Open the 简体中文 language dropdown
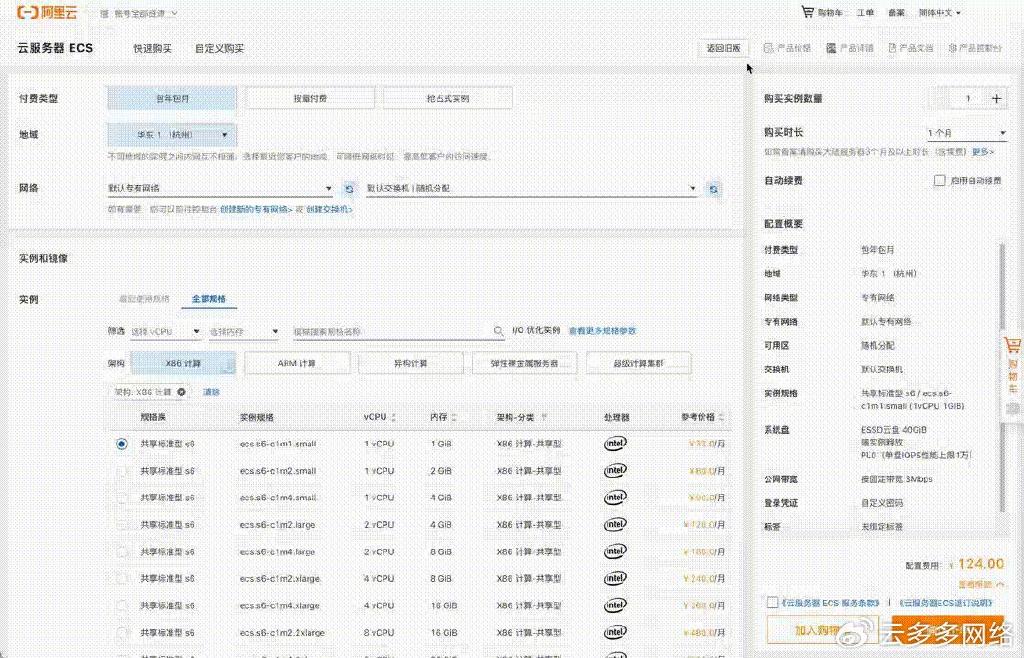The image size is (1024, 658). 940,12
